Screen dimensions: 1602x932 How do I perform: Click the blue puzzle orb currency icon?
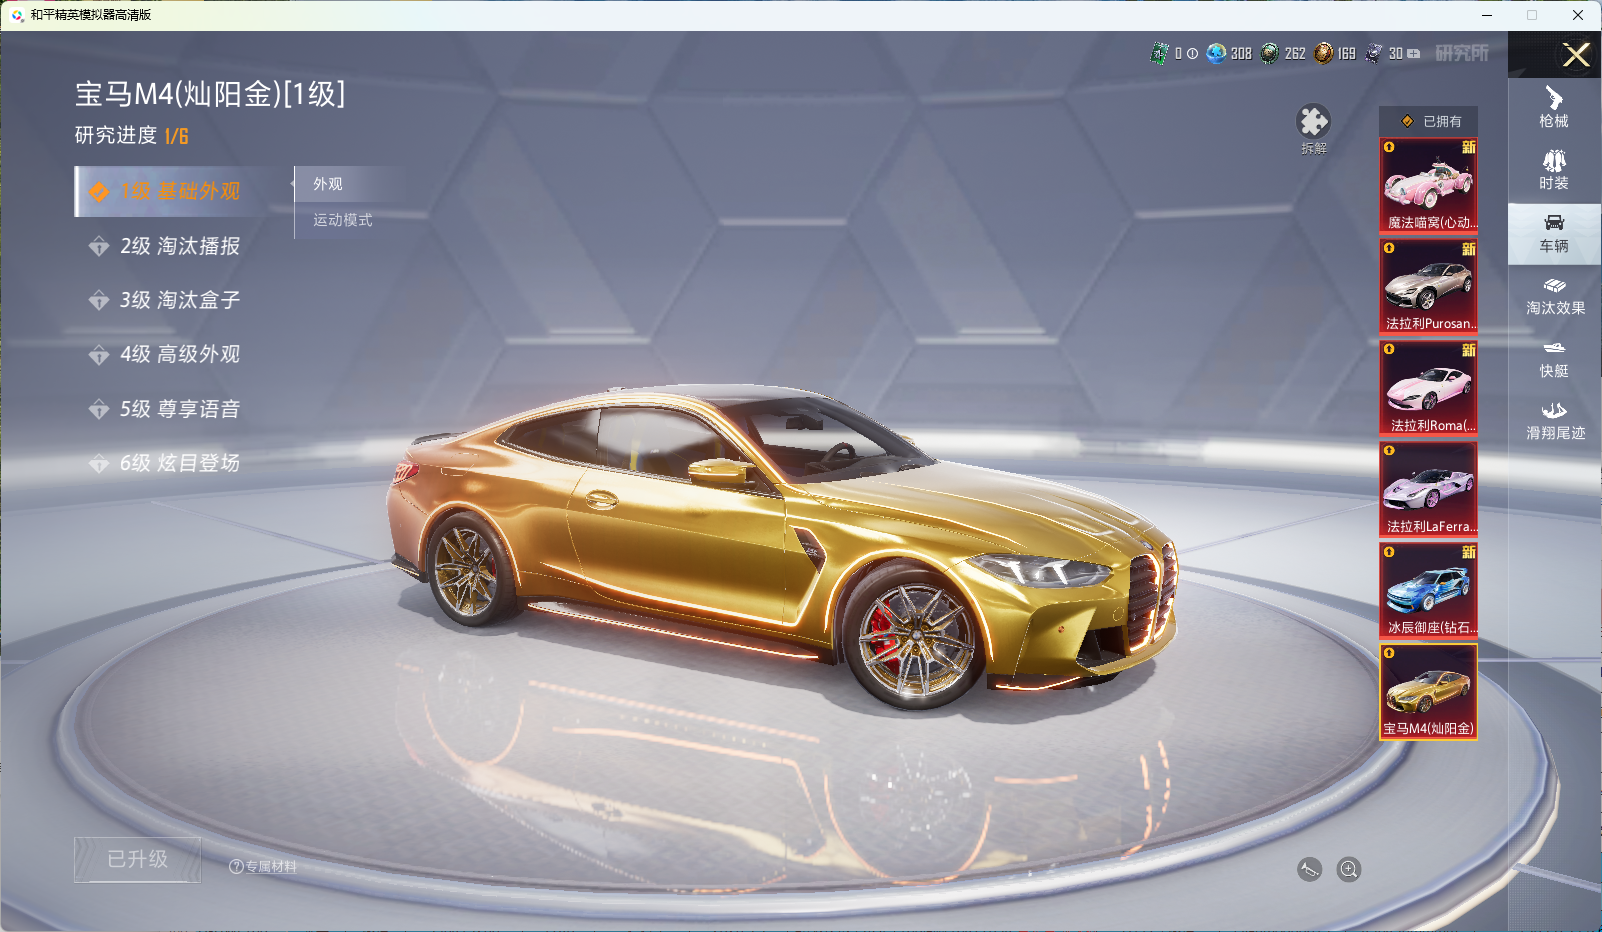(x=1216, y=53)
